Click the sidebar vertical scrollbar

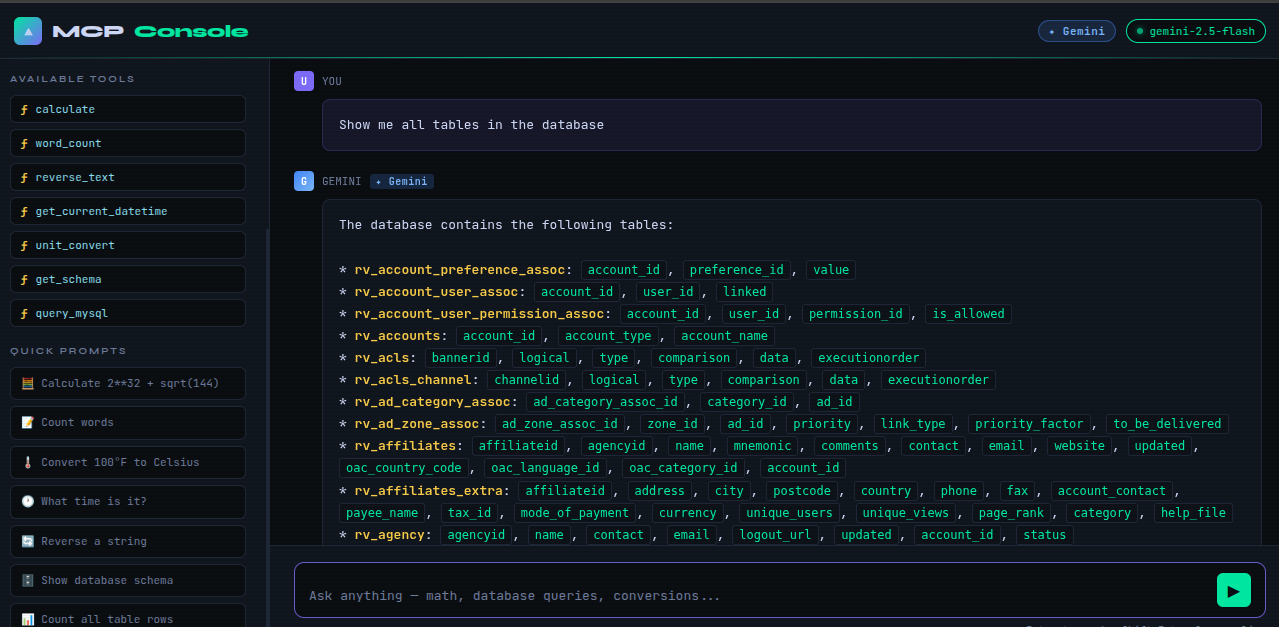pyautogui.click(x=267, y=420)
